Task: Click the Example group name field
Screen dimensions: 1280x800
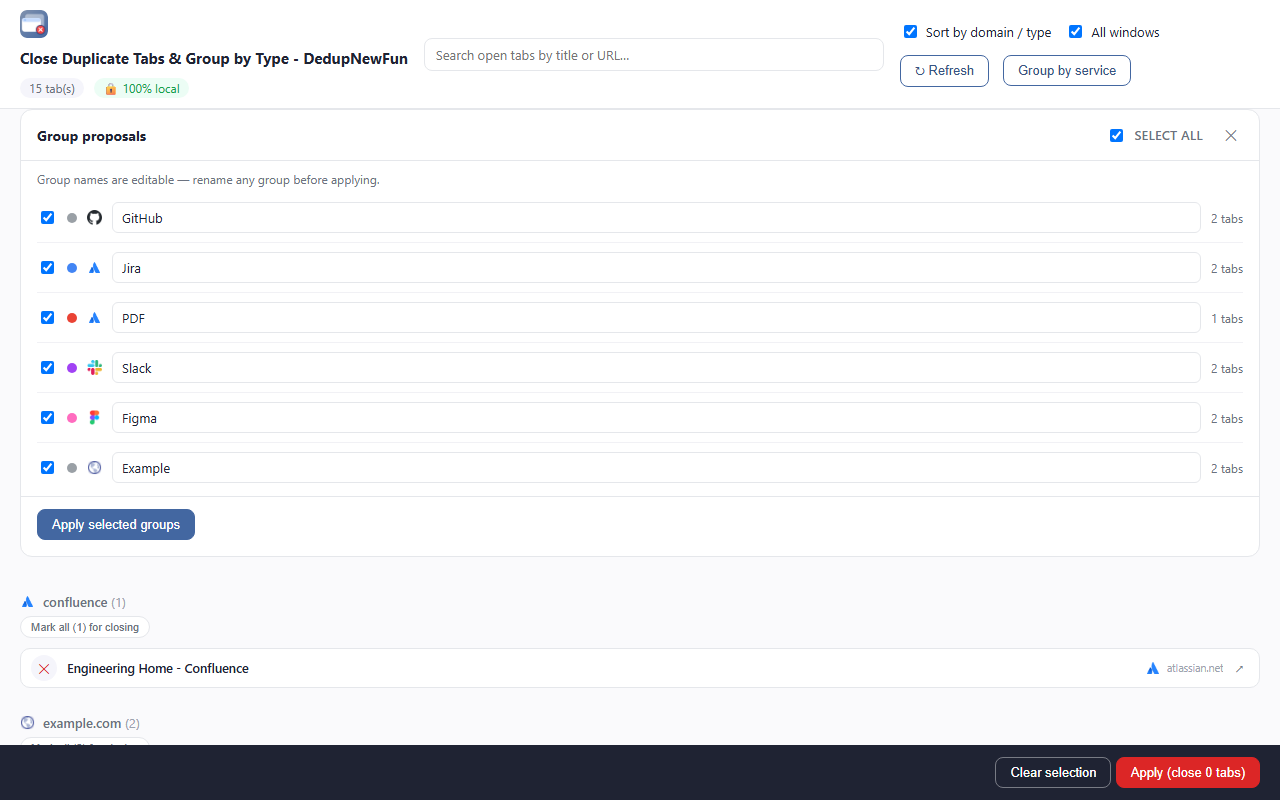Action: tap(656, 468)
